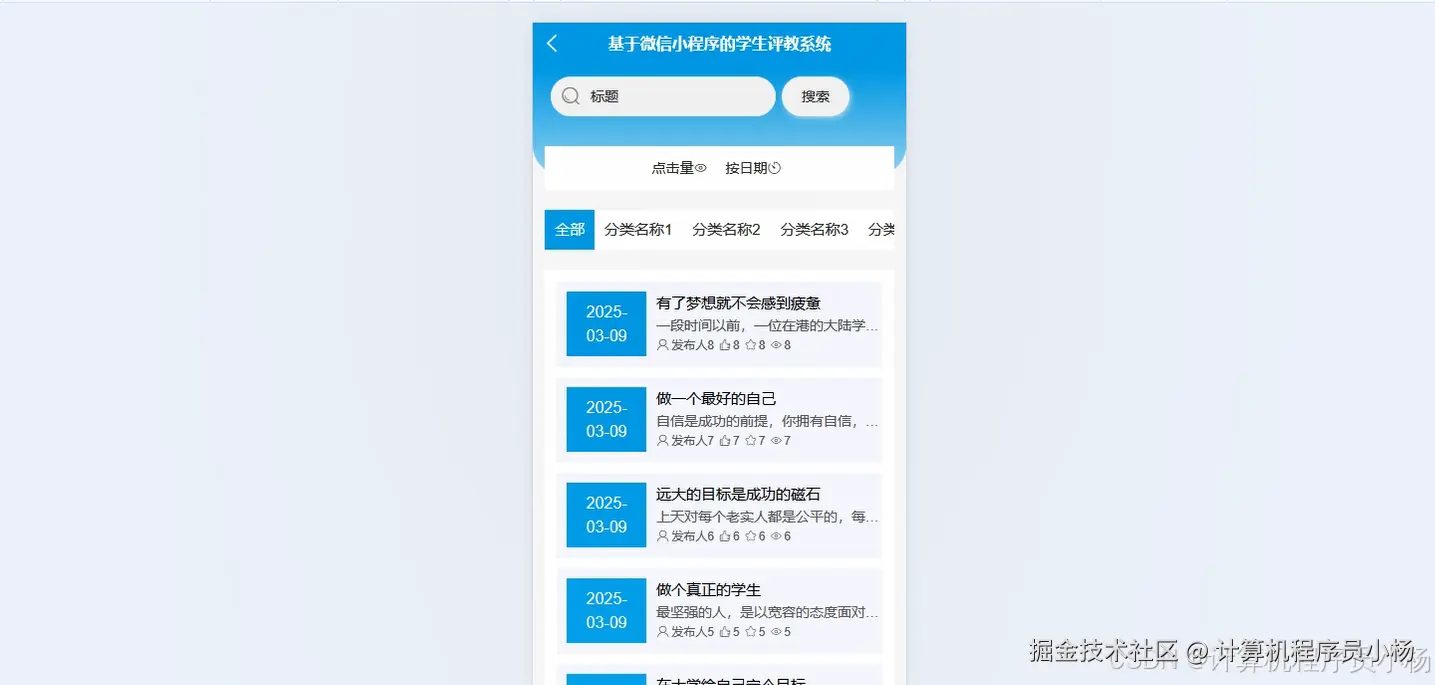Switch to the 分类名称2 category tab
Image resolution: width=1435 pixels, height=685 pixels.
pos(727,229)
